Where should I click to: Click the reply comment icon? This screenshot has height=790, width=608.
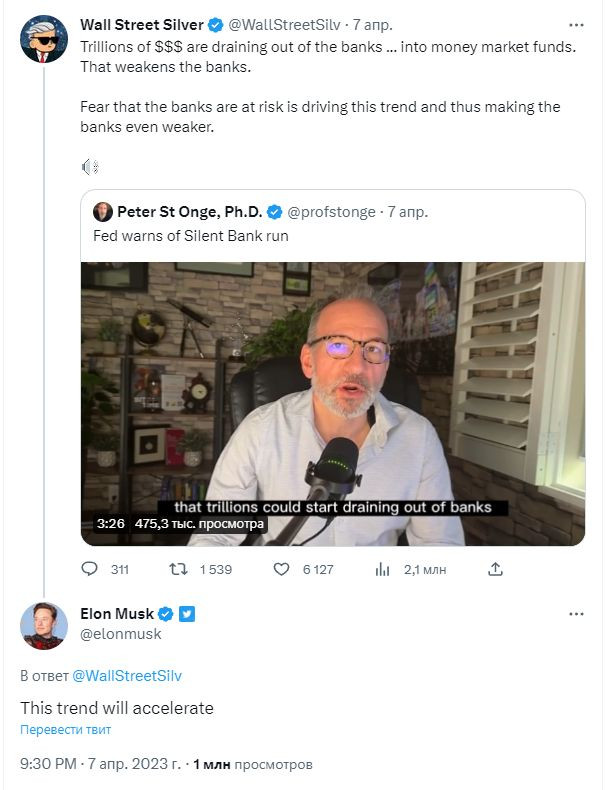[91, 569]
